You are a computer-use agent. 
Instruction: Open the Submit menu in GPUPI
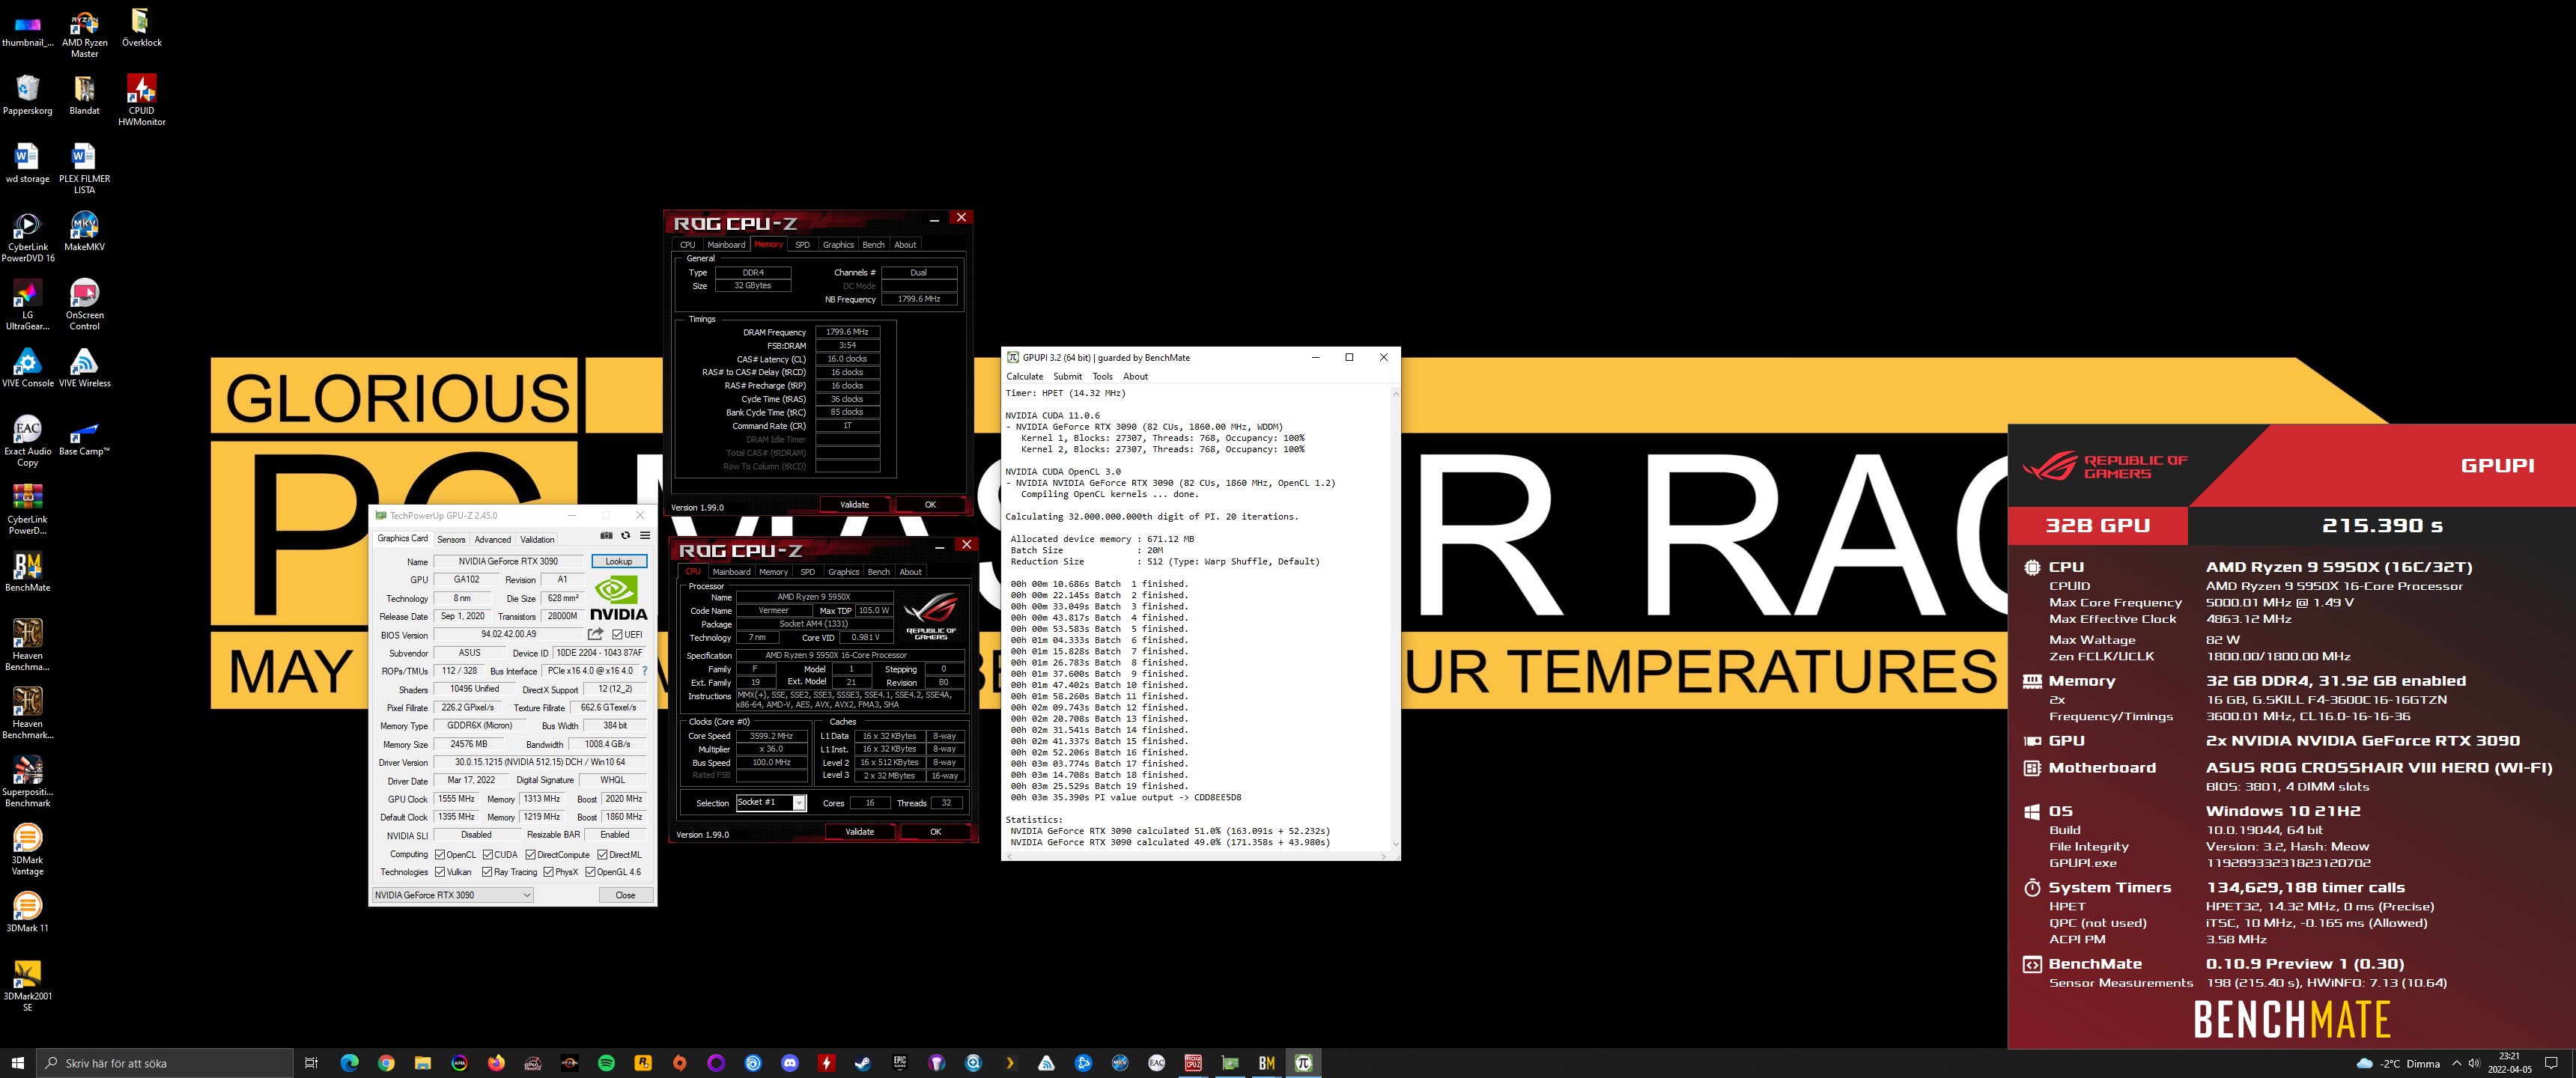click(x=1067, y=376)
